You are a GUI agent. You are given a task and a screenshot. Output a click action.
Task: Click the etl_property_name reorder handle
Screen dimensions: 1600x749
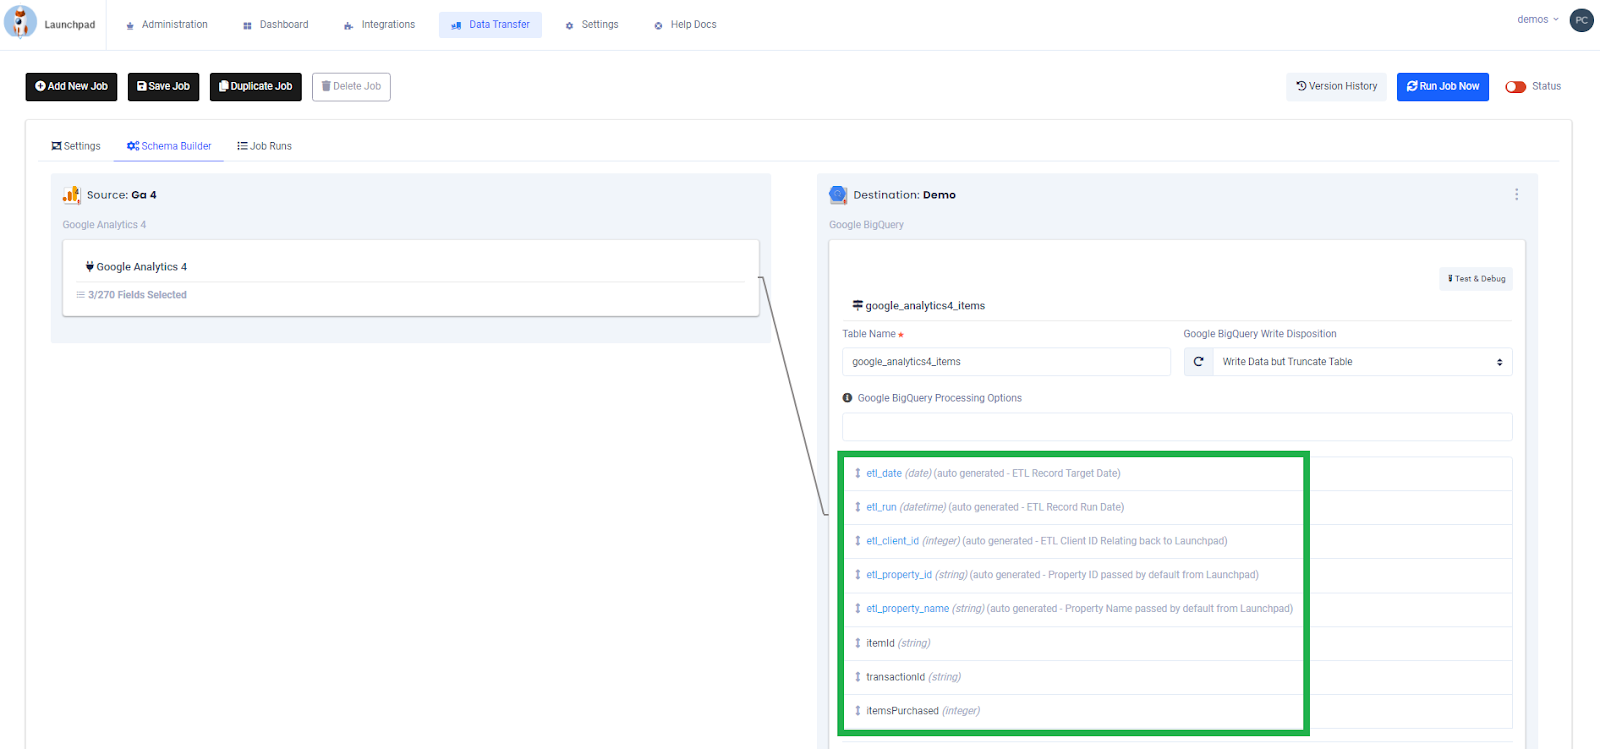858,609
